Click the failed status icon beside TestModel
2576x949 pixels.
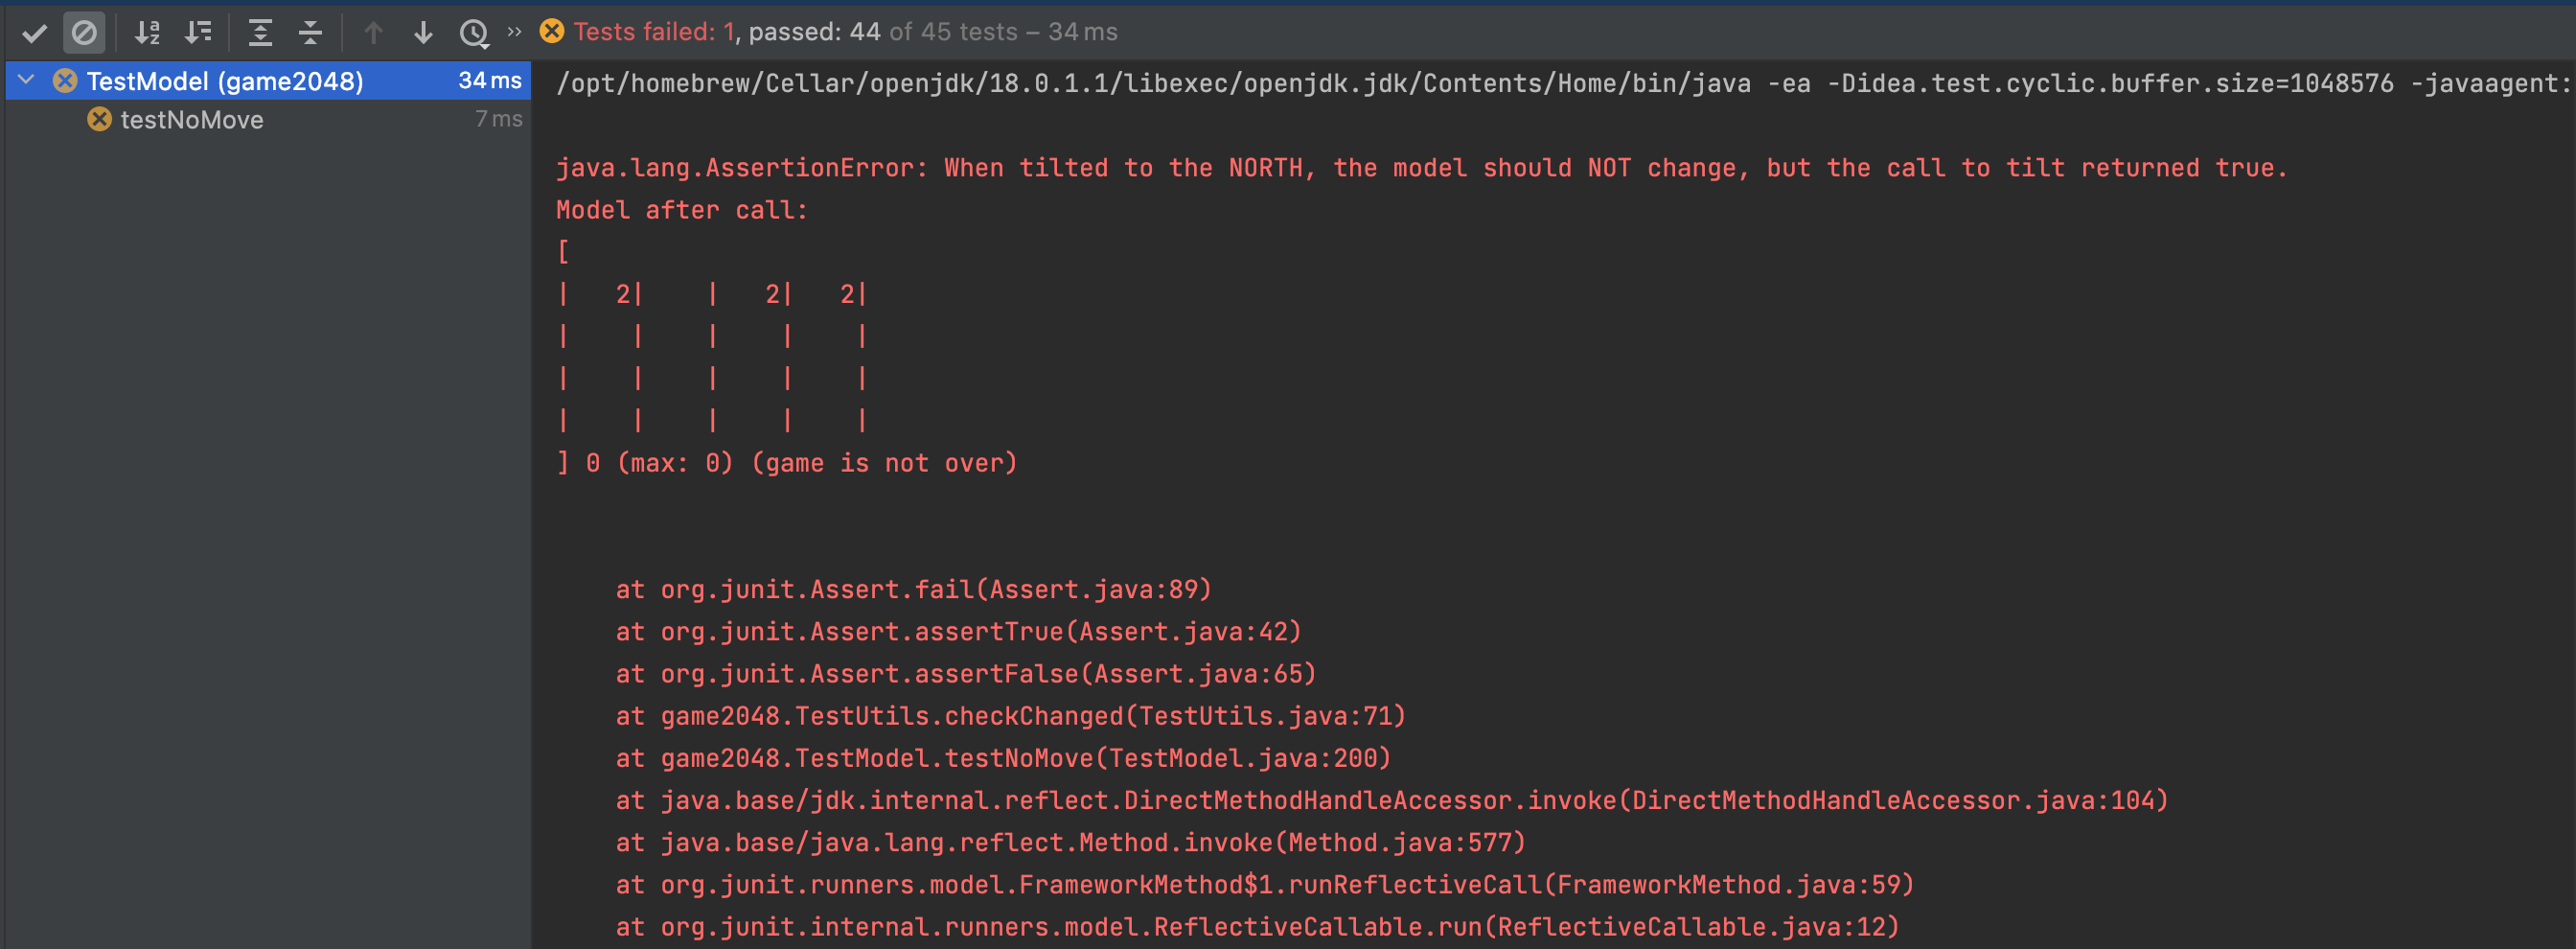[65, 81]
